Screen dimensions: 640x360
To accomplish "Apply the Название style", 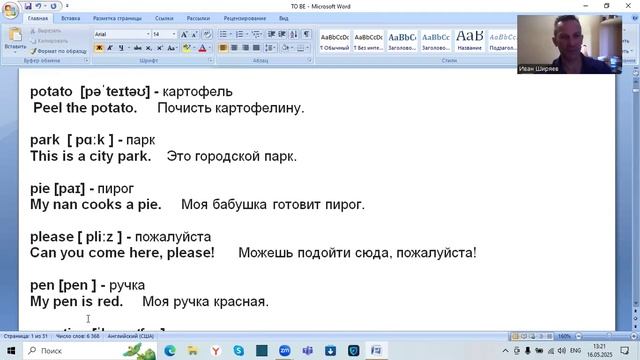I will pos(469,41).
